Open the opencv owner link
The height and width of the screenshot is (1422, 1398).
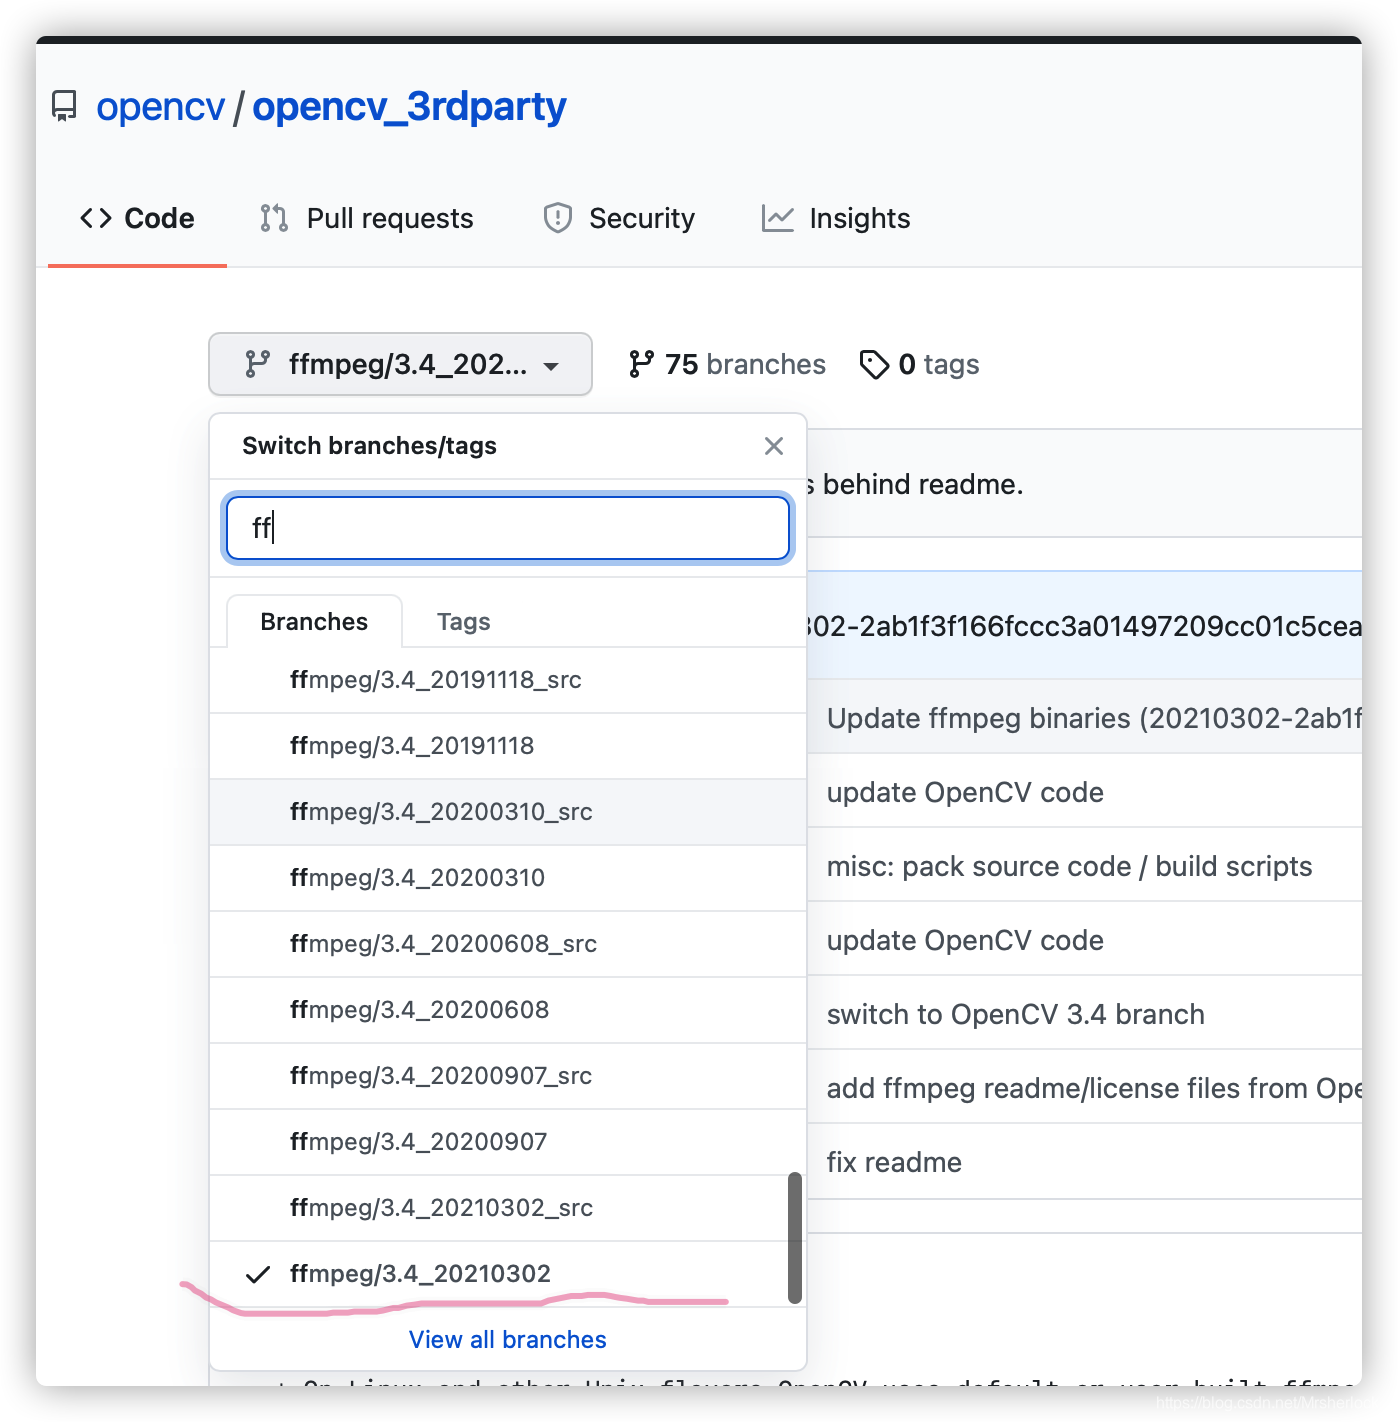[x=161, y=106]
